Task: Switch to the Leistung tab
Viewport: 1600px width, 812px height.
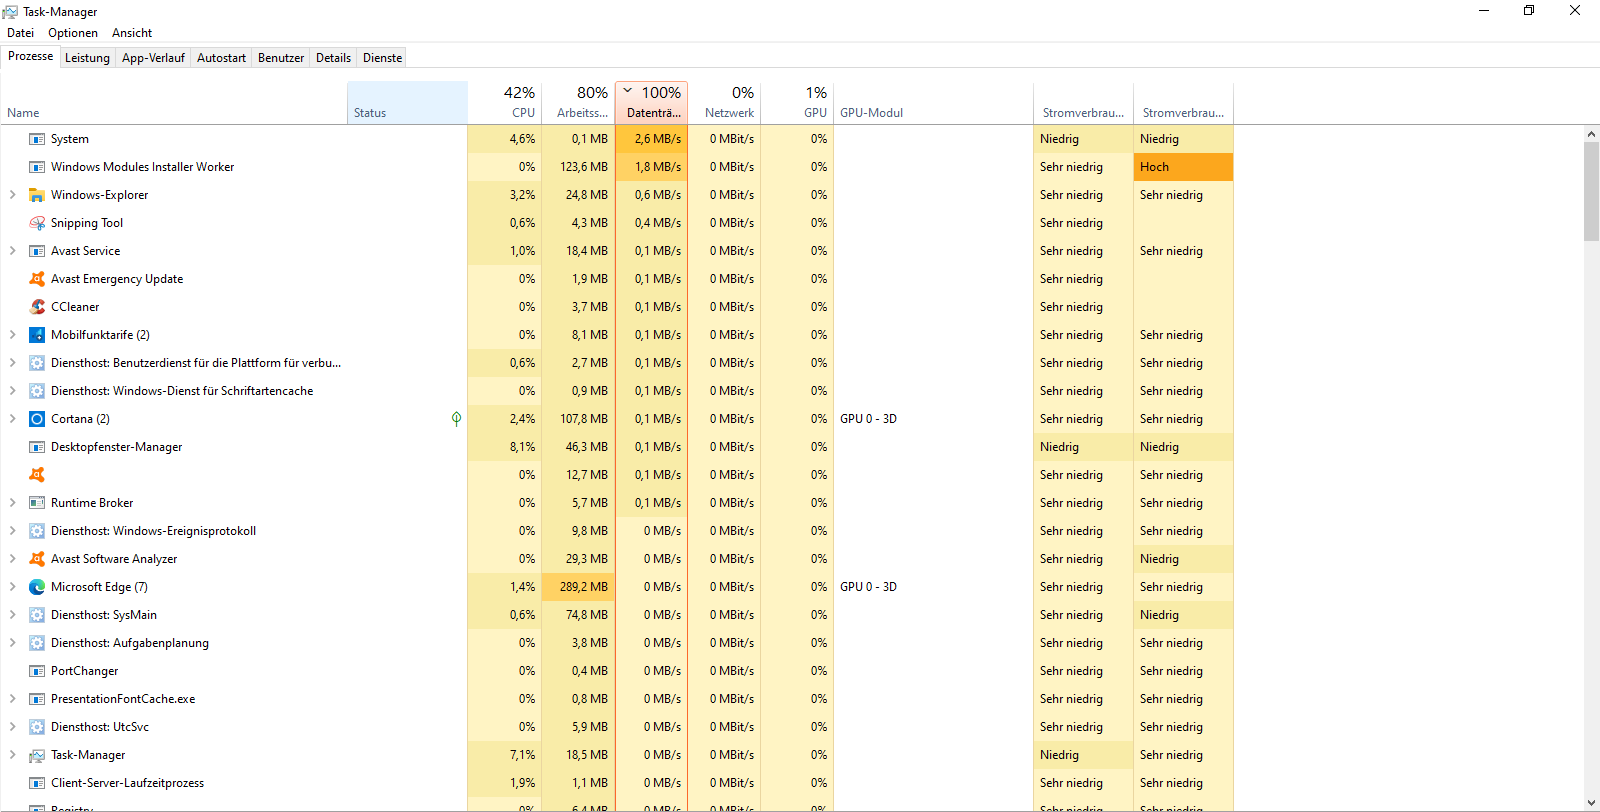Action: [x=88, y=58]
